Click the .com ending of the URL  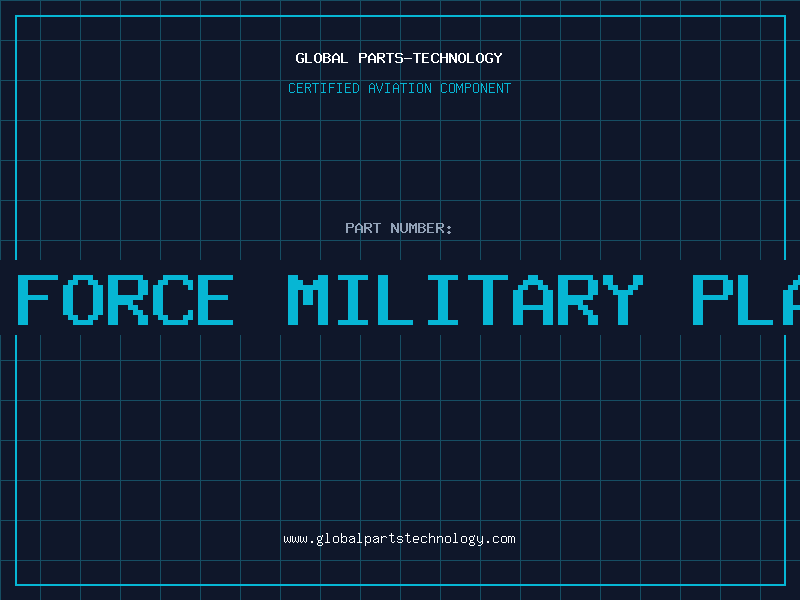(x=500, y=539)
